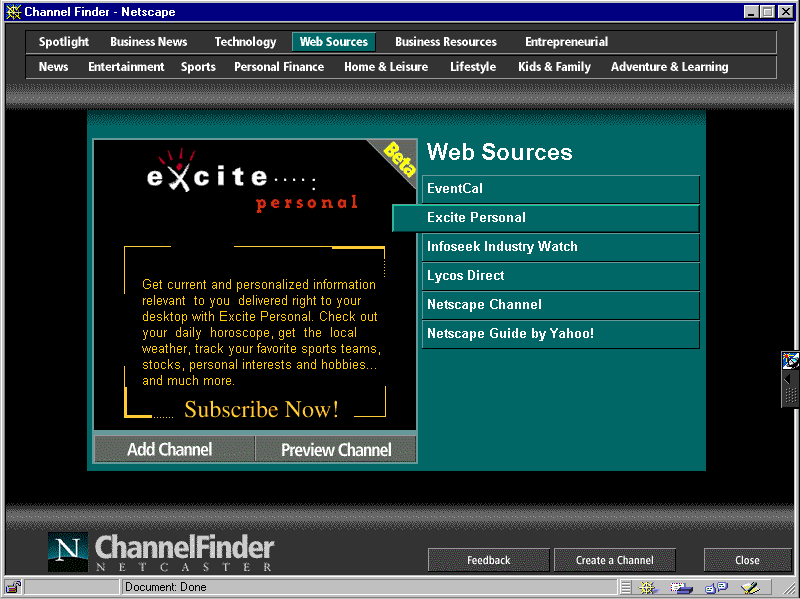Close the Channel Finder window
The image size is (800, 599).
[x=785, y=12]
